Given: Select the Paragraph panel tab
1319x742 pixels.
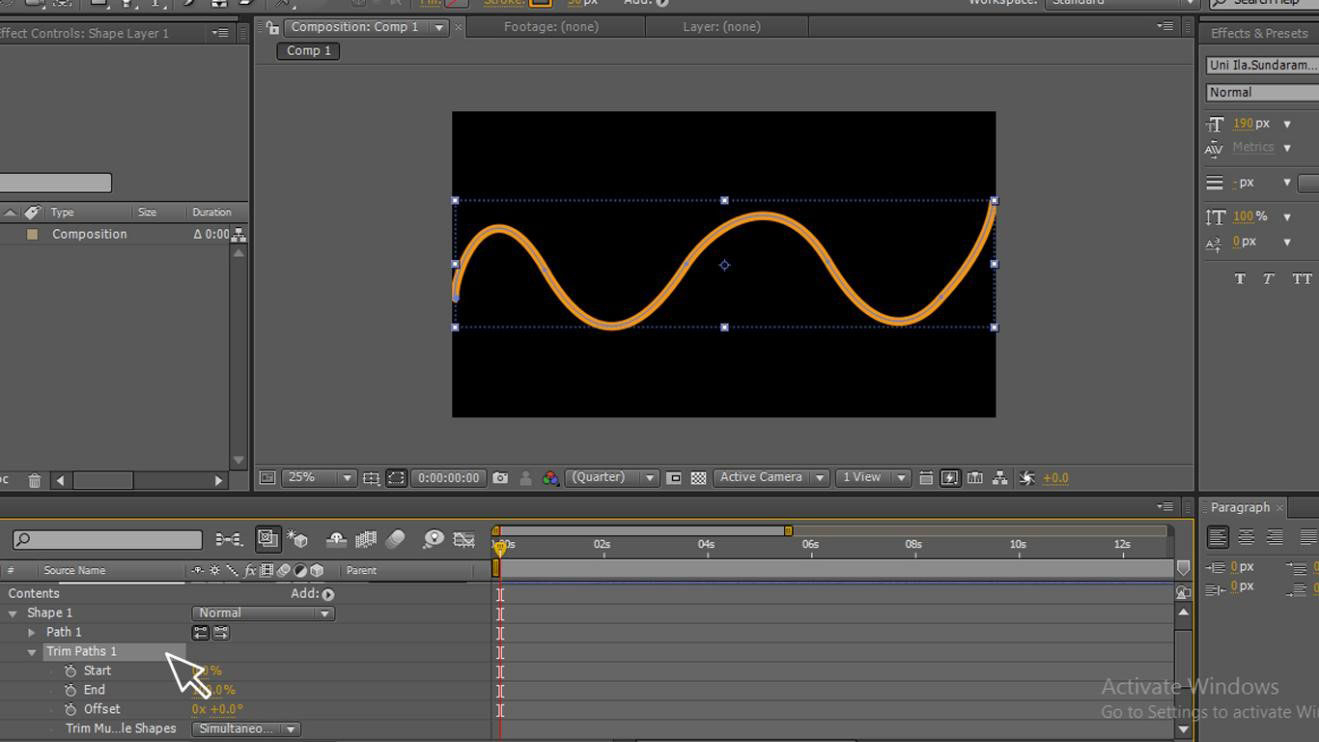Looking at the screenshot, I should point(1239,507).
